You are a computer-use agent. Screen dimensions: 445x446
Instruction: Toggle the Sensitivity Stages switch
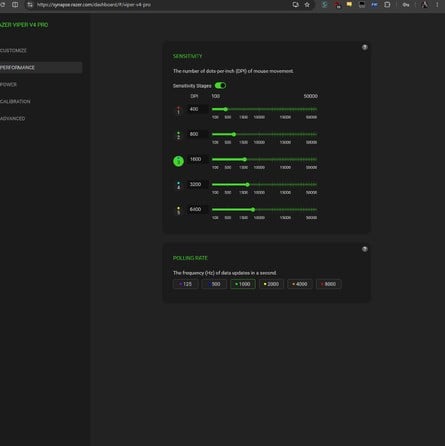(x=220, y=86)
